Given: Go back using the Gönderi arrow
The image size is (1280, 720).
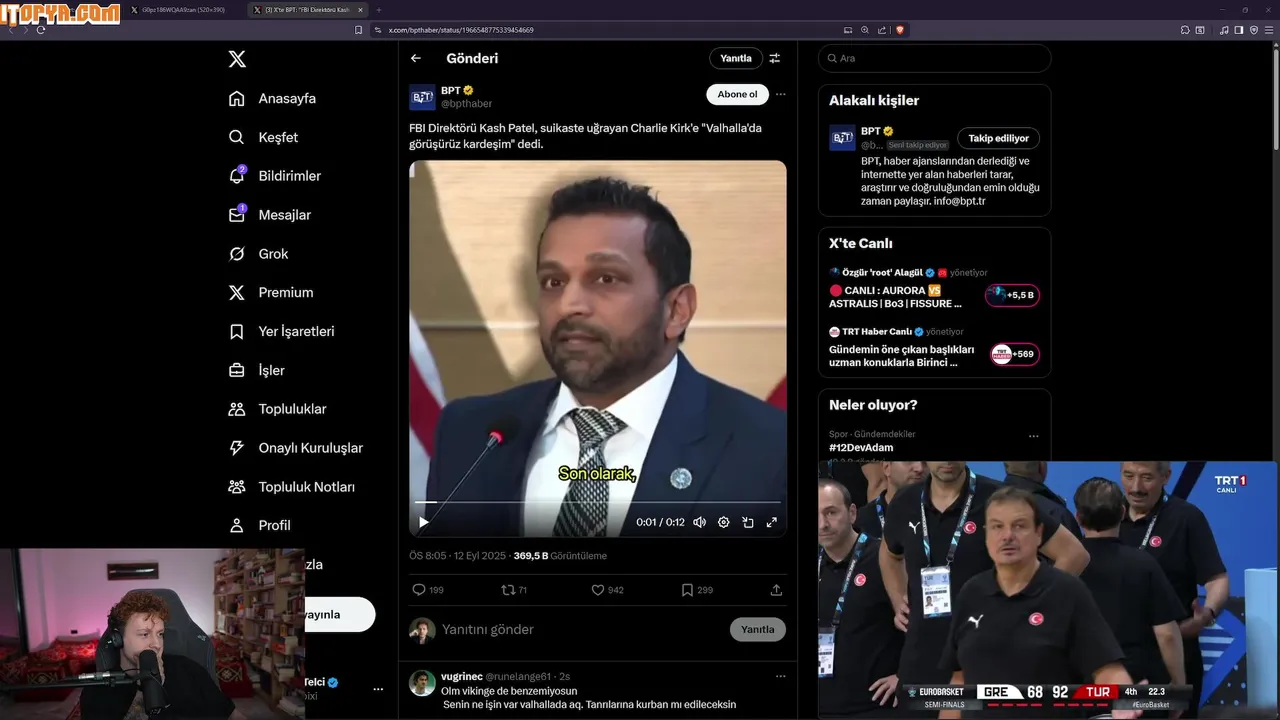Looking at the screenshot, I should [416, 58].
